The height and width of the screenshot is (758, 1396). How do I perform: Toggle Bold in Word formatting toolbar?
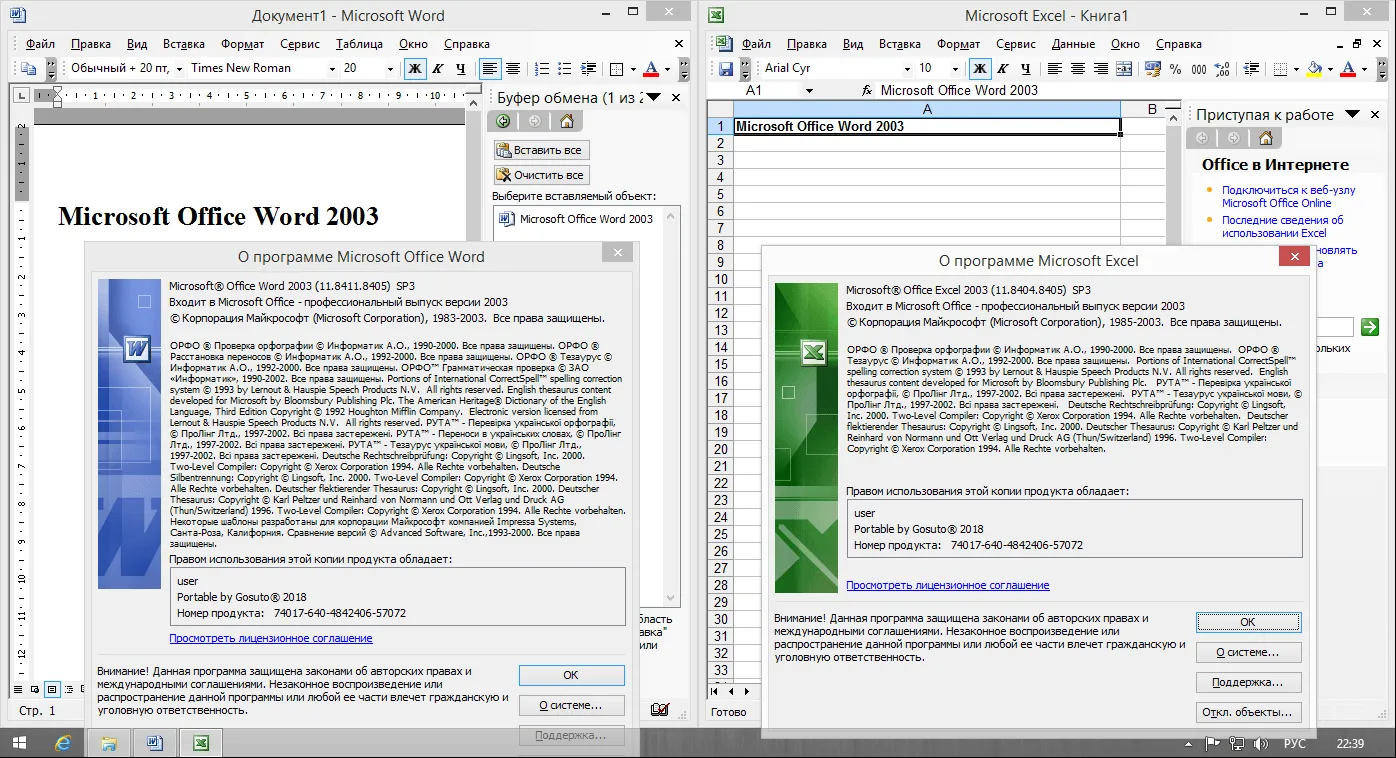tap(414, 69)
